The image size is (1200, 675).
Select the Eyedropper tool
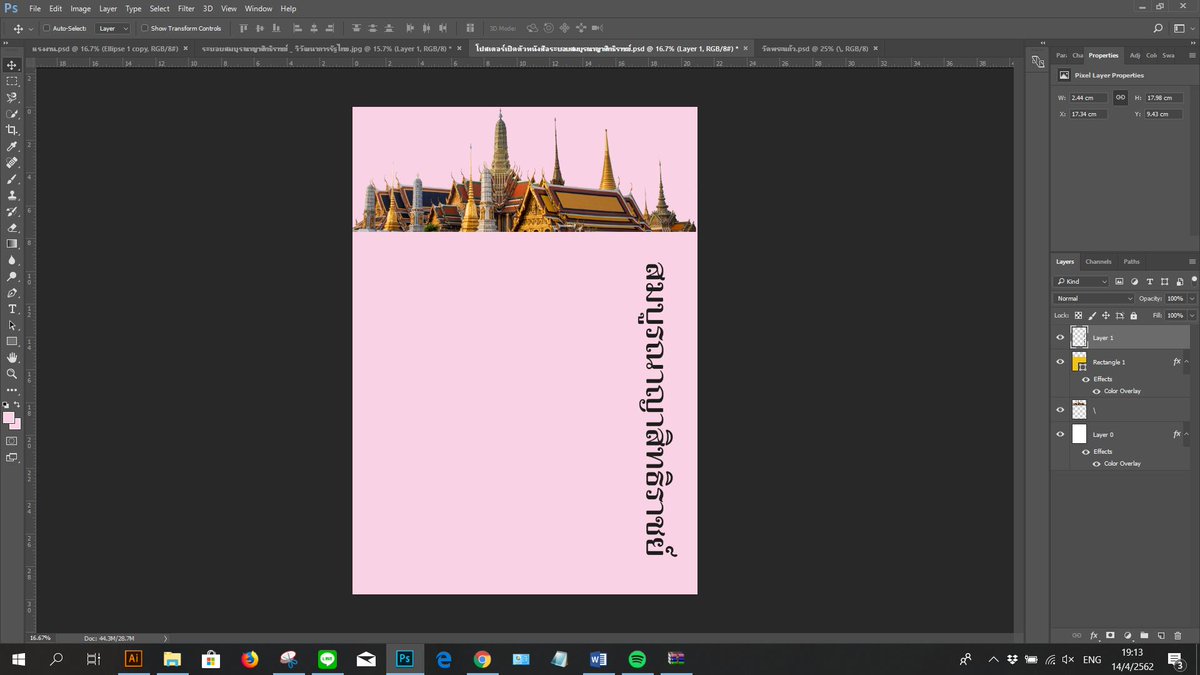point(12,146)
